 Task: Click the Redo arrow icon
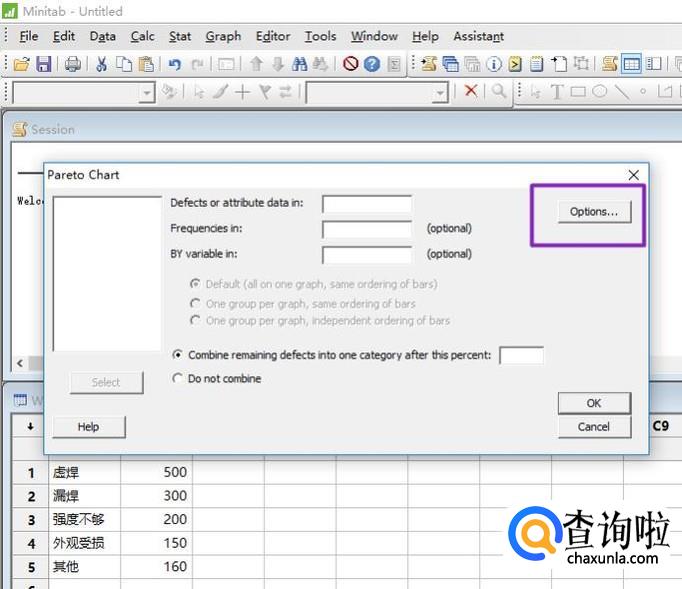pyautogui.click(x=198, y=64)
